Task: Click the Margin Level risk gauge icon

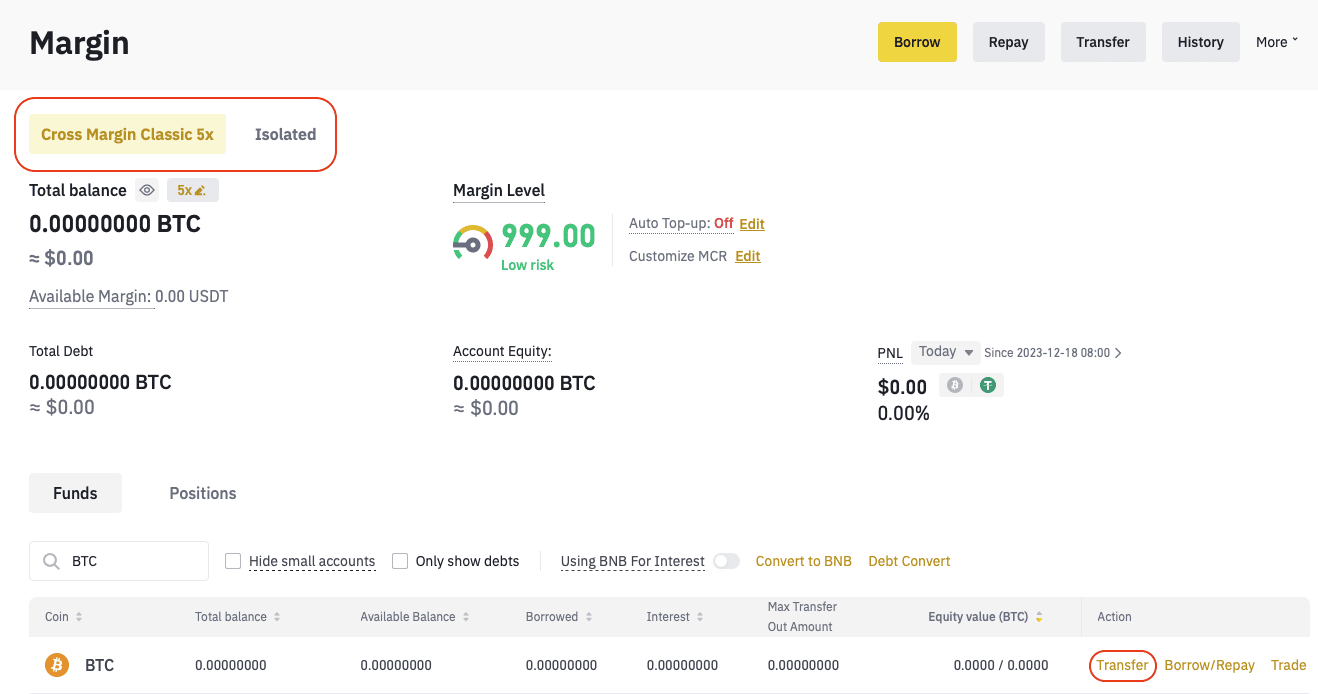Action: tap(472, 243)
